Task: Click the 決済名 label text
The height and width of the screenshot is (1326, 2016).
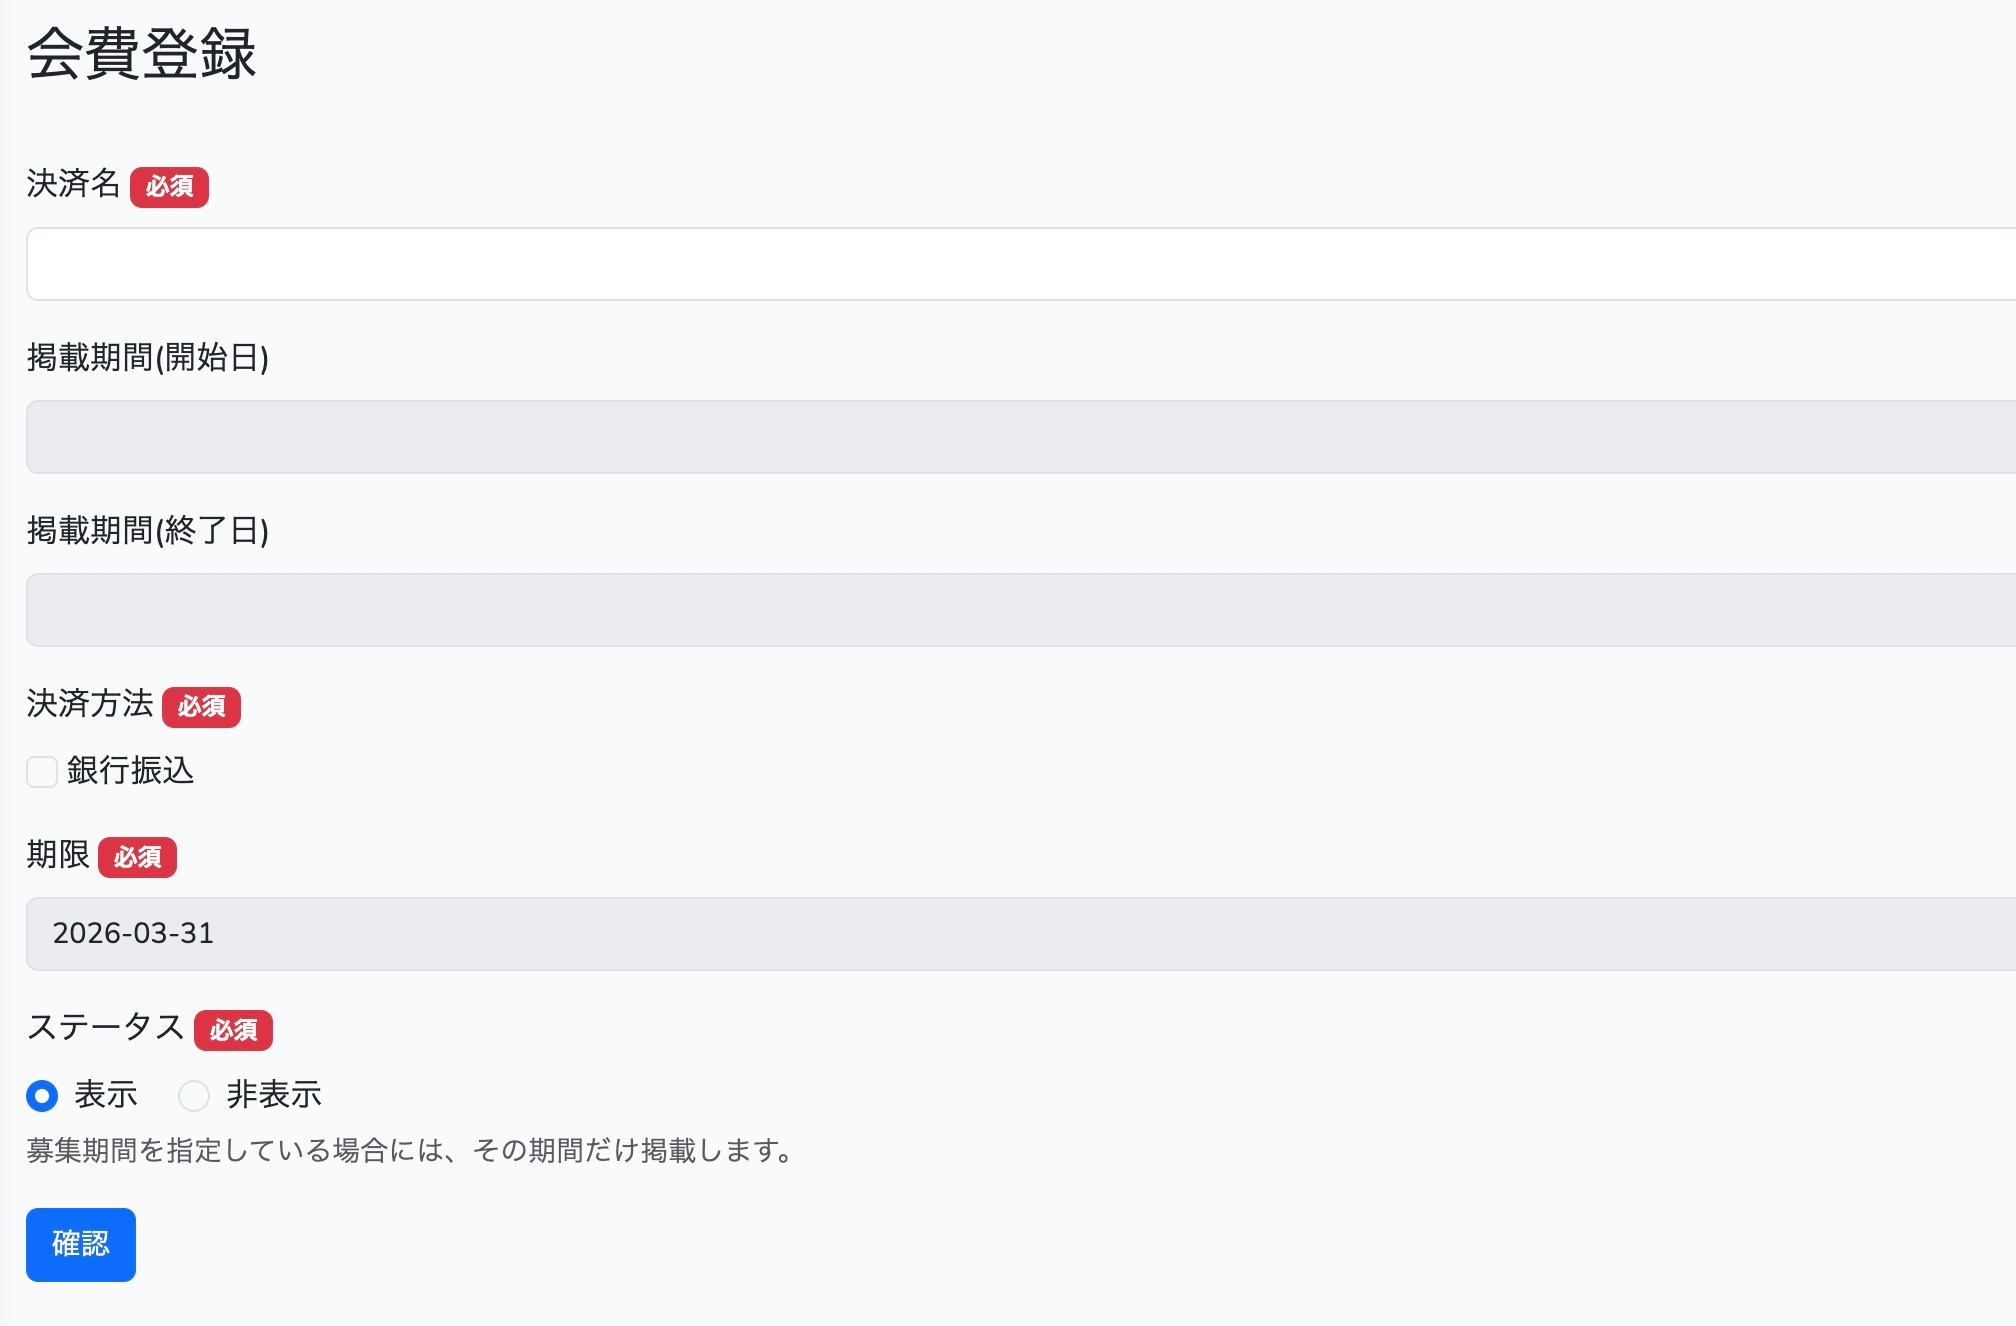Action: coord(73,184)
